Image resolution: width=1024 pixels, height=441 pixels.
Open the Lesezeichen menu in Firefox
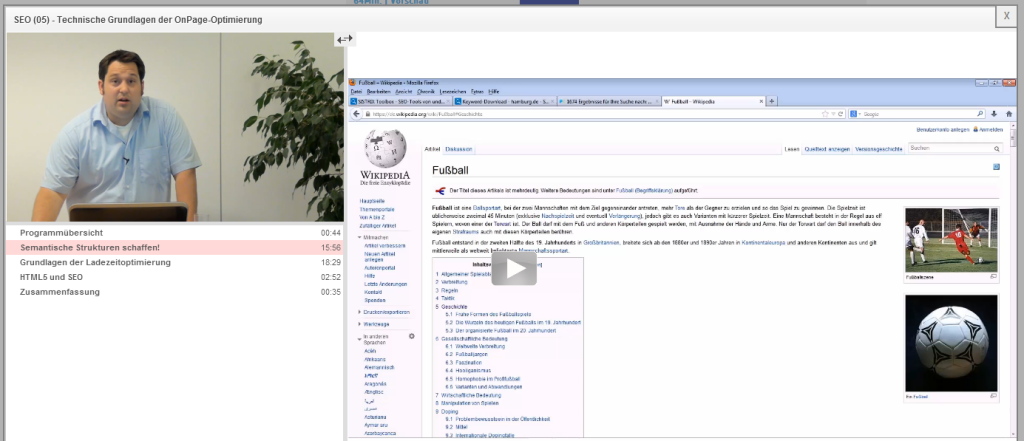(453, 91)
